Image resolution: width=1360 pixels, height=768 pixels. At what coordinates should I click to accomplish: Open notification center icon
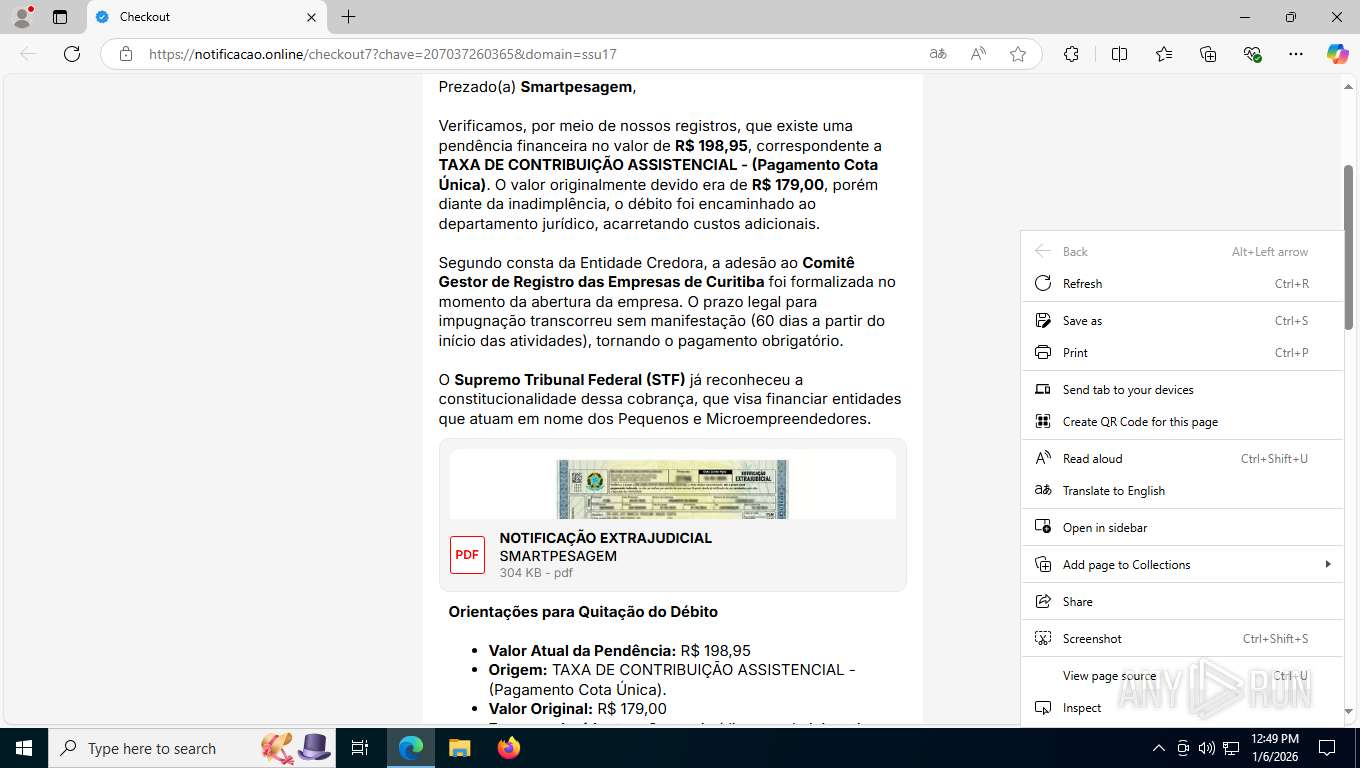[x=1327, y=748]
